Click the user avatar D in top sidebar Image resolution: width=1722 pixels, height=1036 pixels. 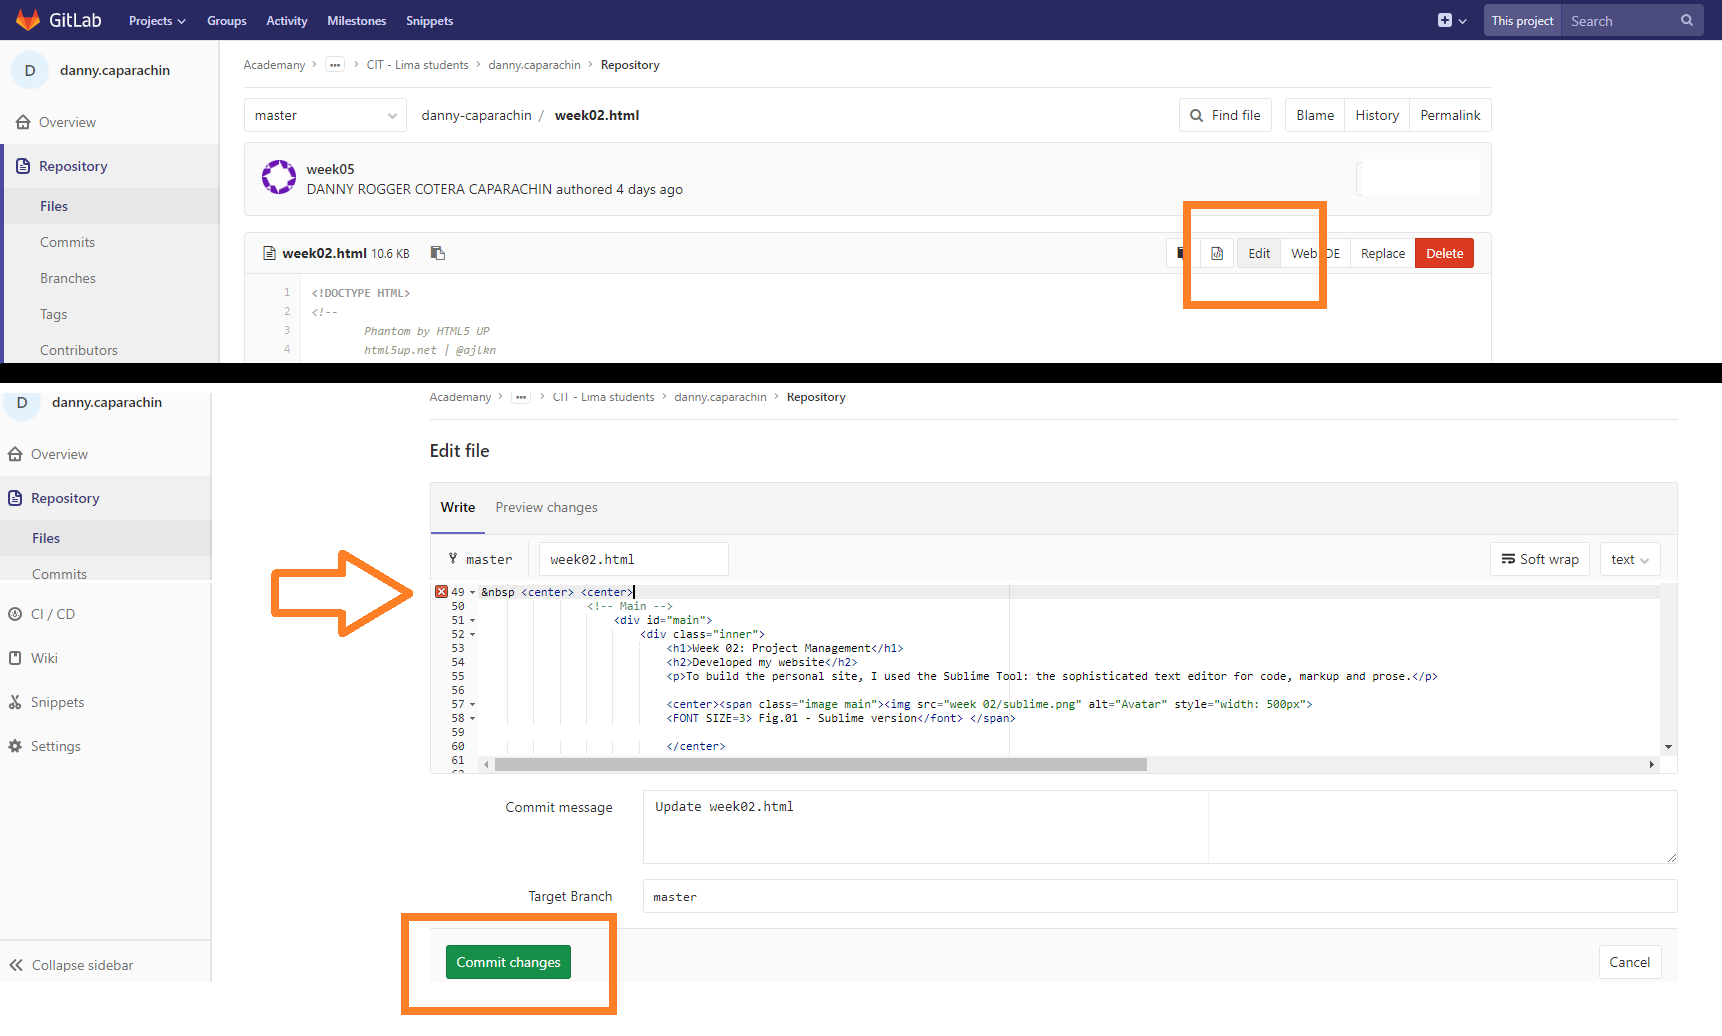pos(30,70)
